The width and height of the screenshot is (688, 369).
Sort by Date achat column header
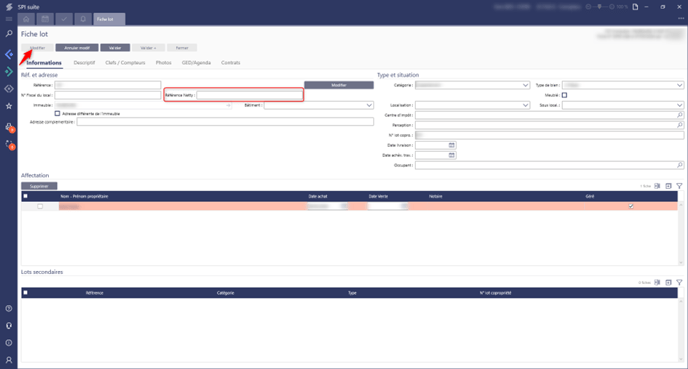point(318,196)
